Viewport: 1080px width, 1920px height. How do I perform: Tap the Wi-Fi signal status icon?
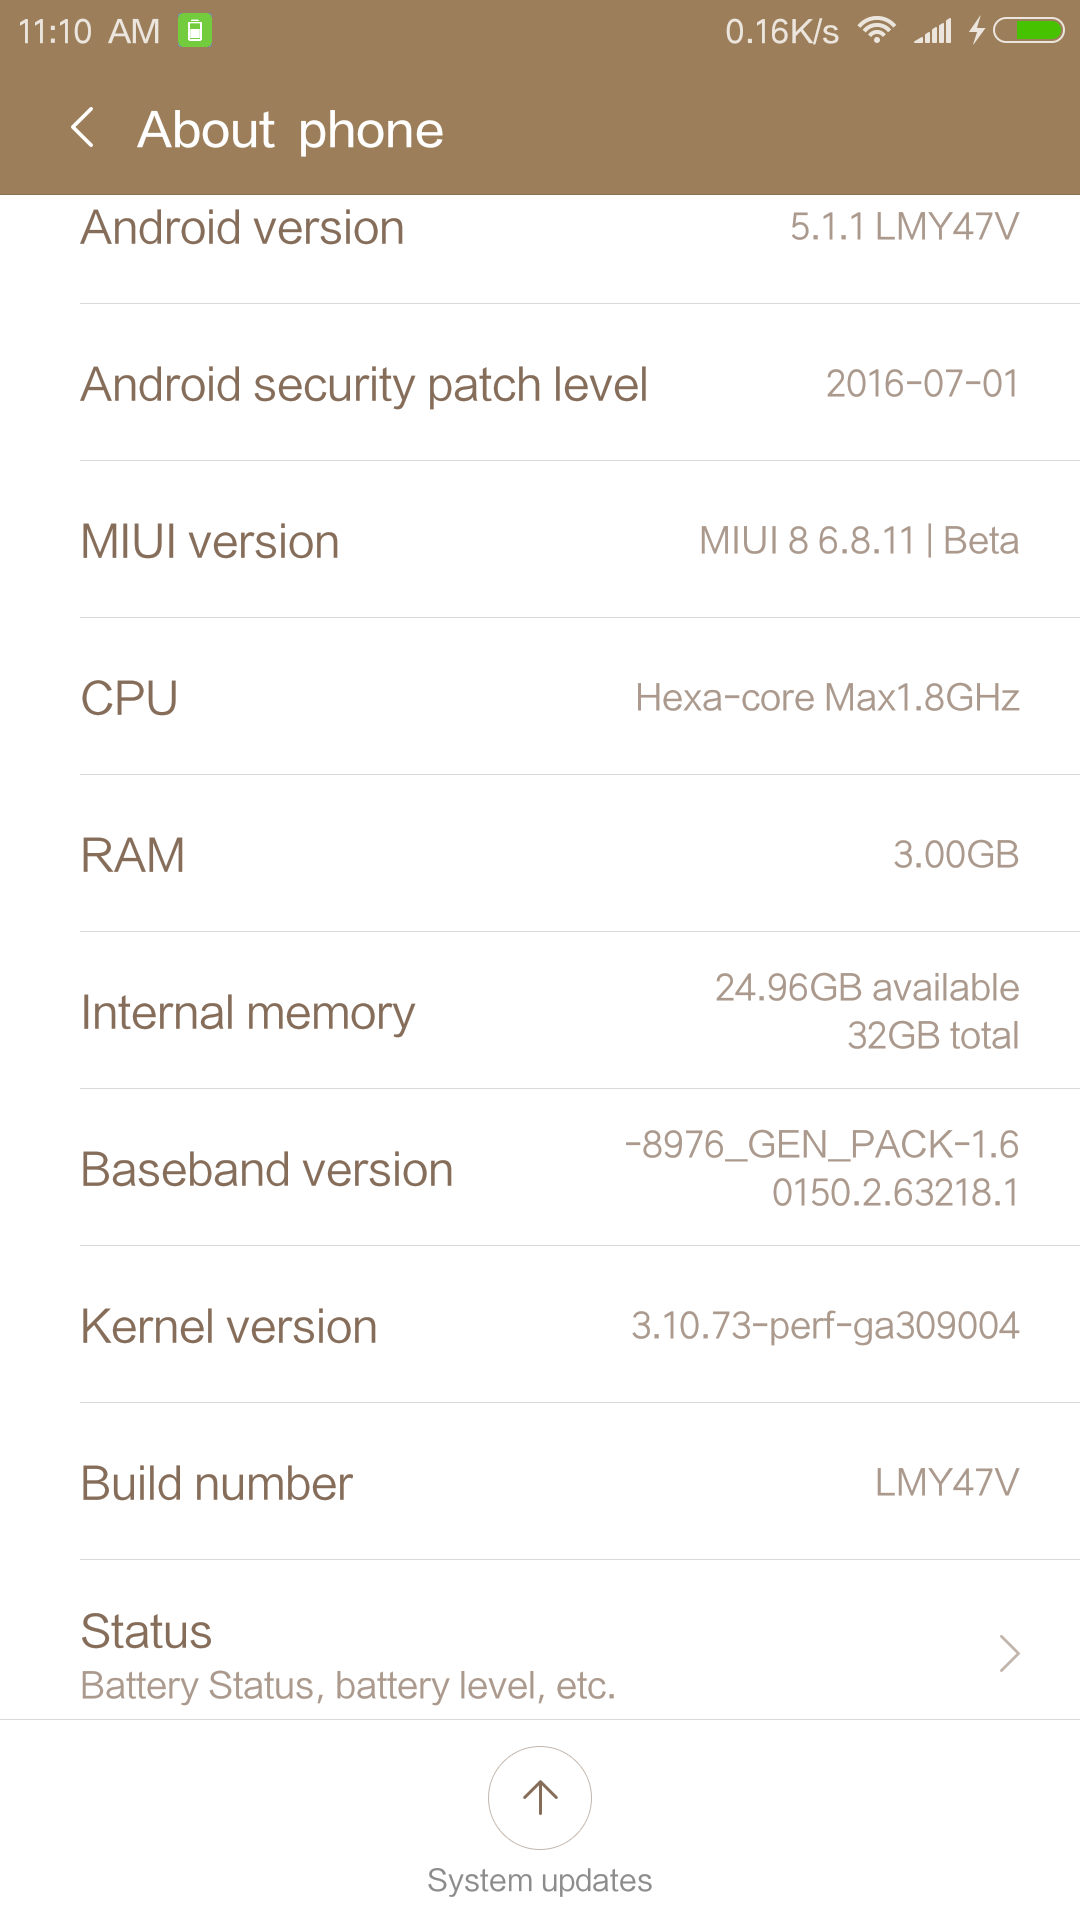pos(877,31)
